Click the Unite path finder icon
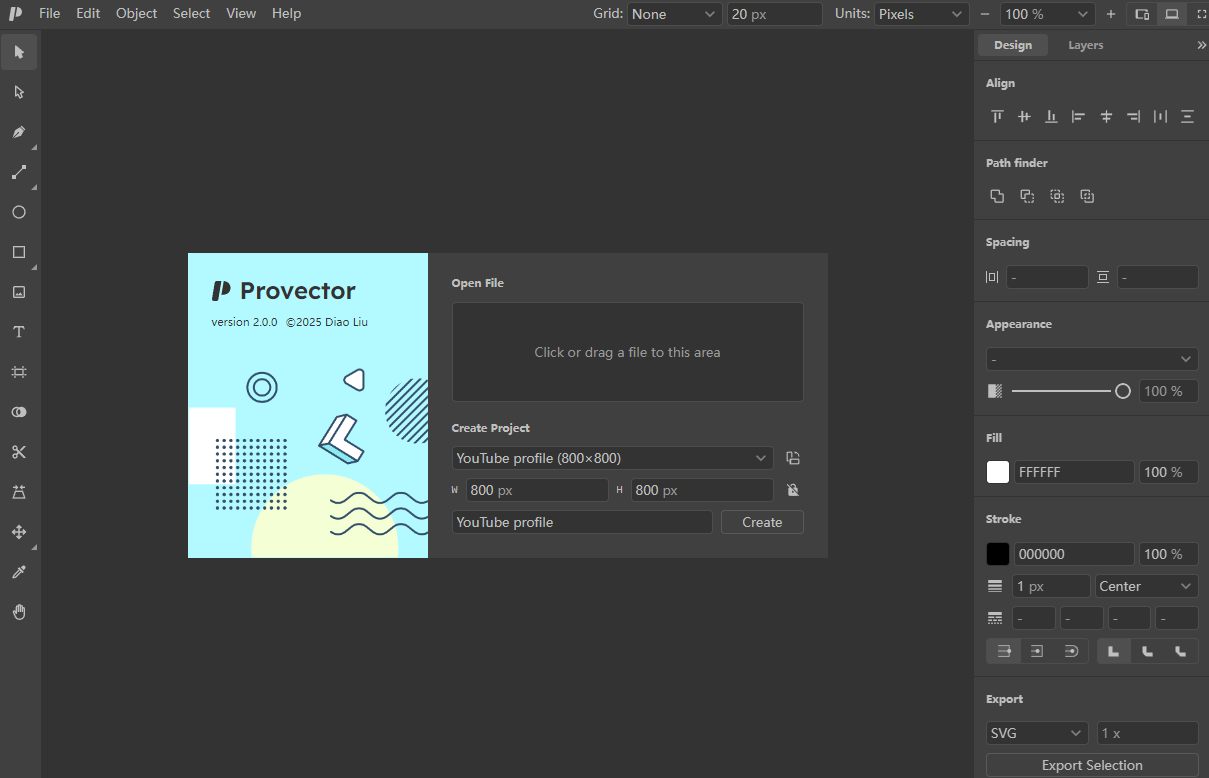 click(997, 196)
